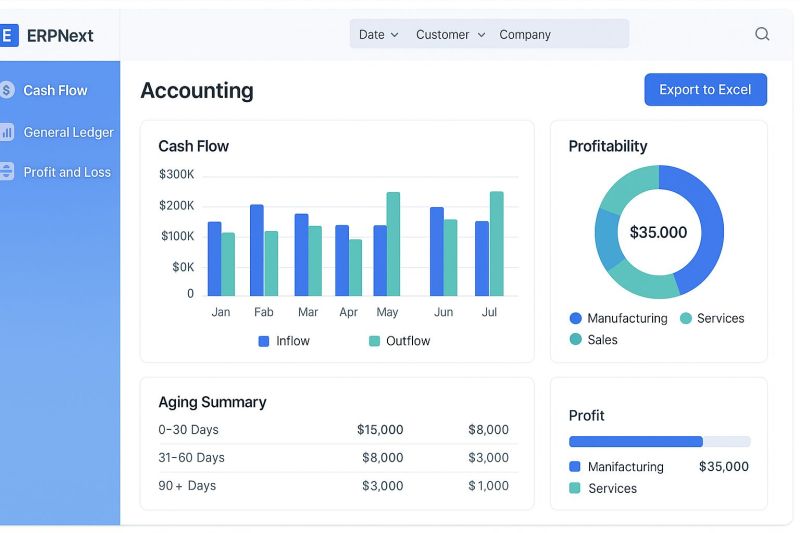
Task: Toggle the Outflow legend marker
Action: point(375,341)
